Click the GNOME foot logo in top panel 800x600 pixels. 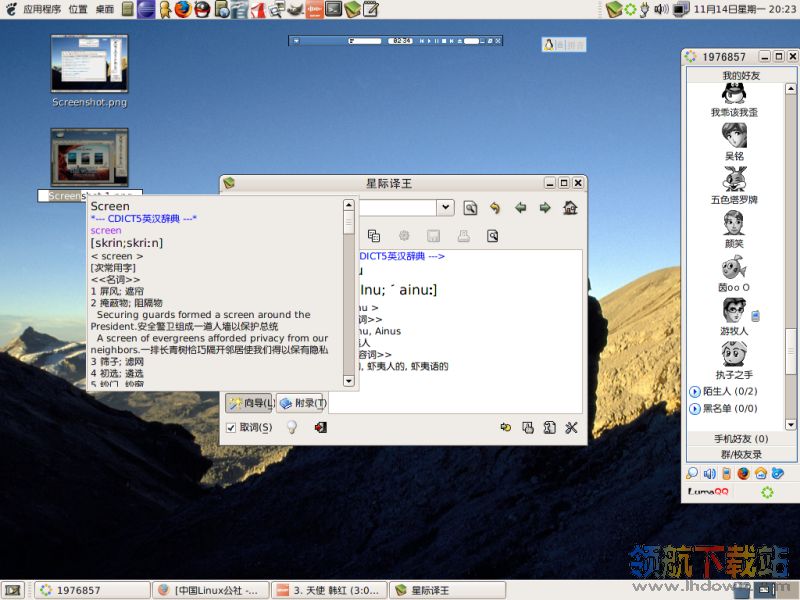point(11,9)
